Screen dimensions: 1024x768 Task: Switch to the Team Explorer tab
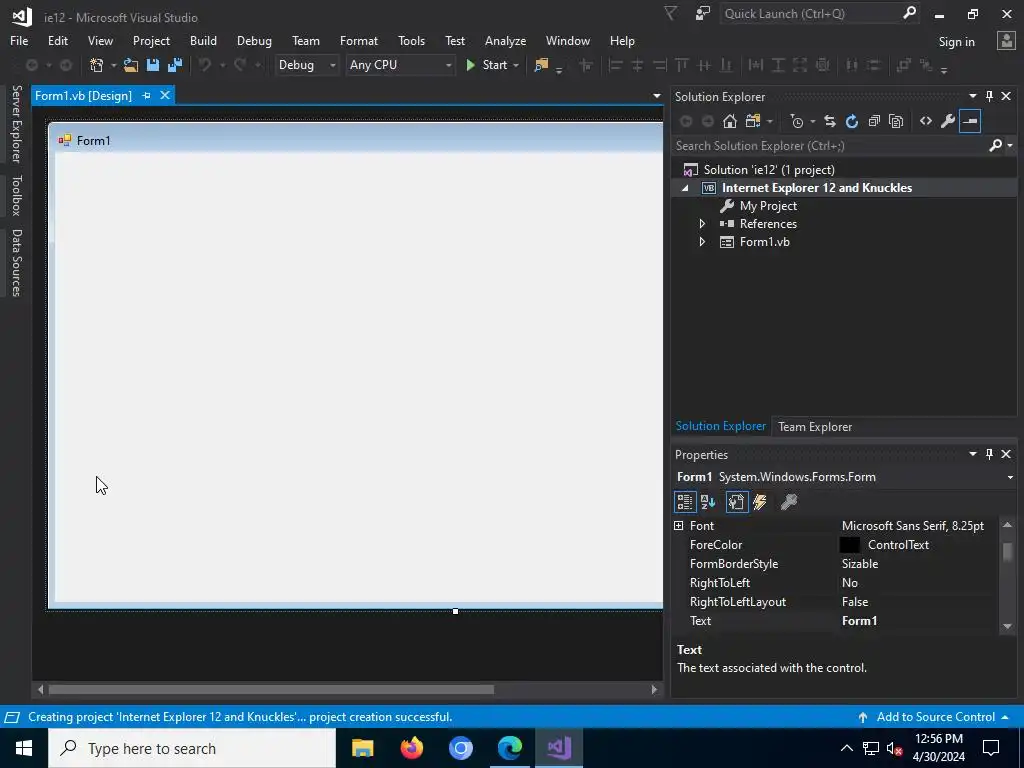point(814,426)
